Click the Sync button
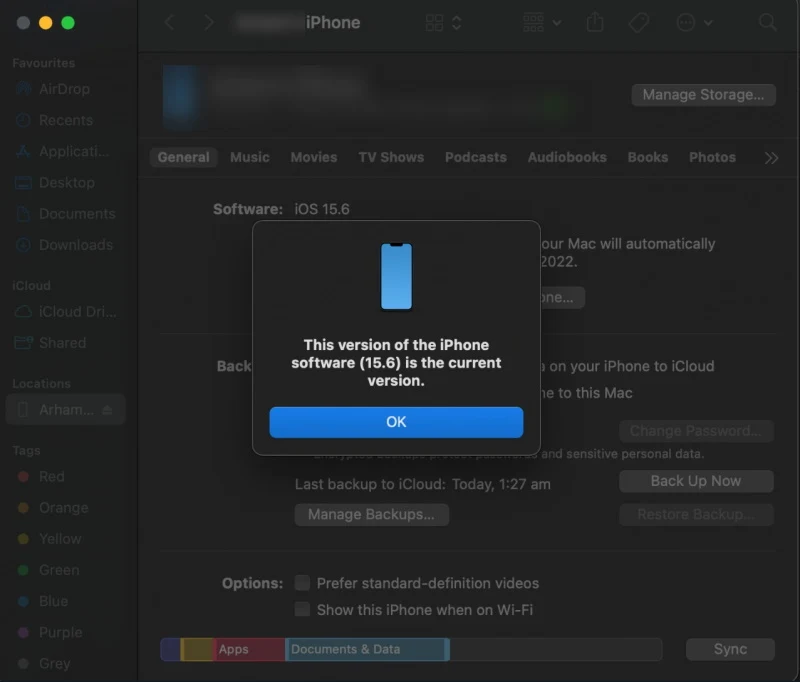 [730, 649]
